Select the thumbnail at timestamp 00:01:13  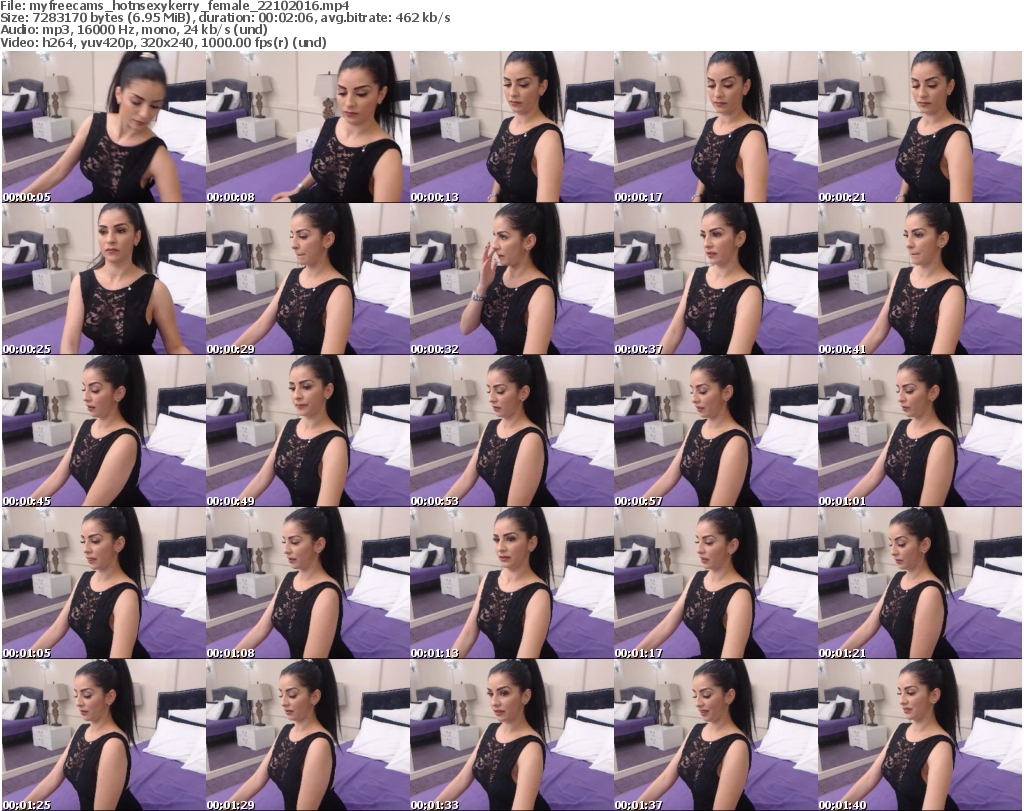(x=511, y=583)
